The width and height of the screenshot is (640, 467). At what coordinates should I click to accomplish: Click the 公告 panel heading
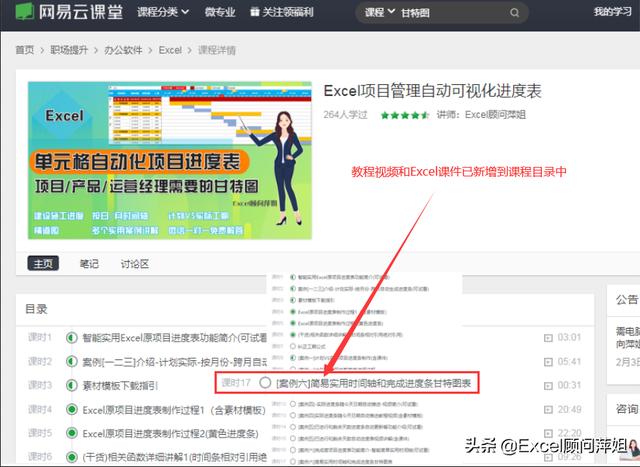point(627,299)
